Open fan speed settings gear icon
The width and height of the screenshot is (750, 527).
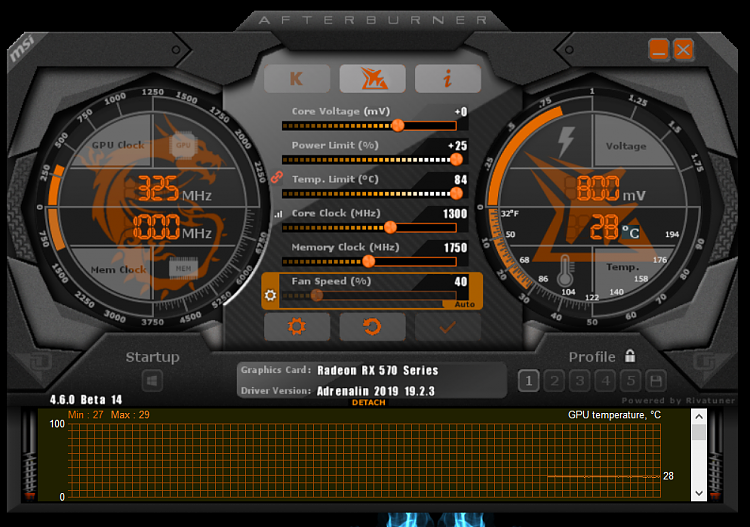pyautogui.click(x=271, y=295)
